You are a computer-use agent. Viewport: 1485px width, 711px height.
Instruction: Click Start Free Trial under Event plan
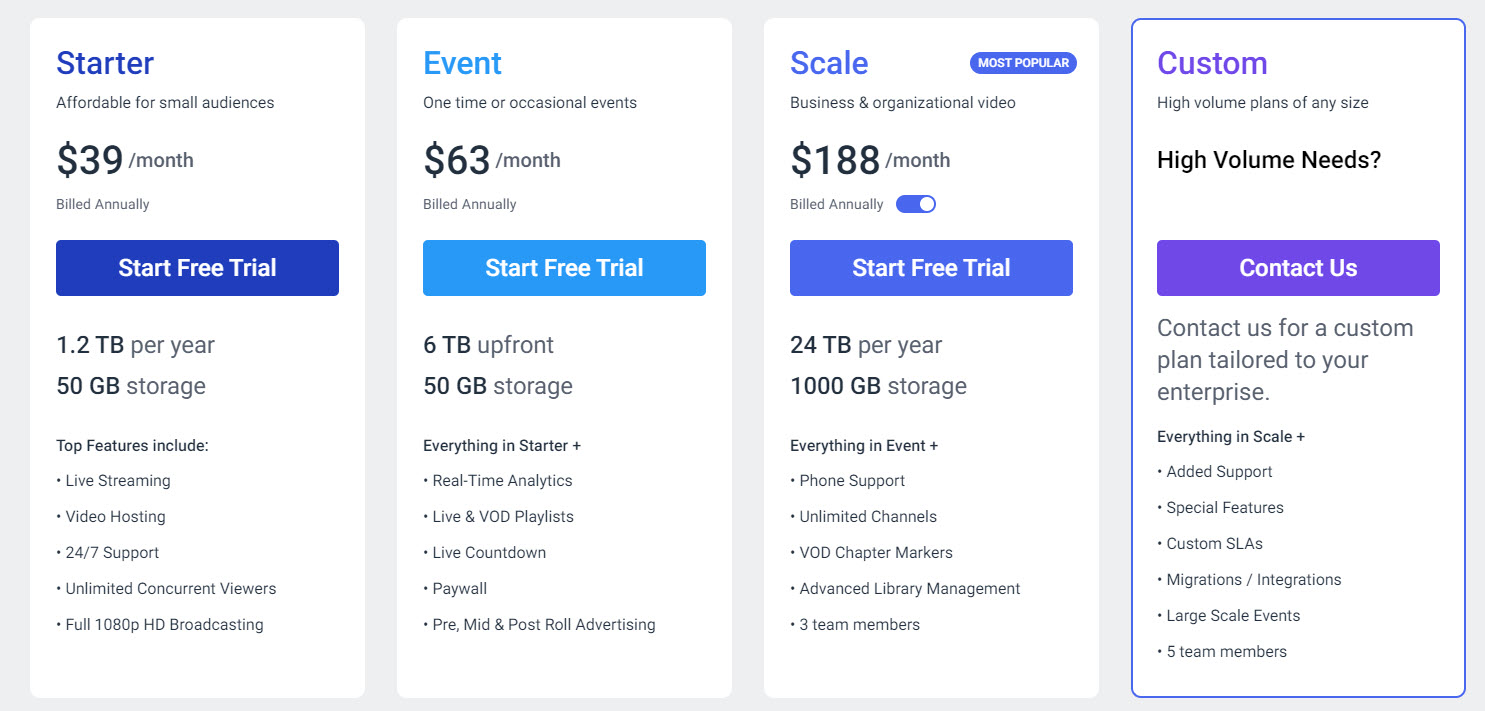point(564,268)
